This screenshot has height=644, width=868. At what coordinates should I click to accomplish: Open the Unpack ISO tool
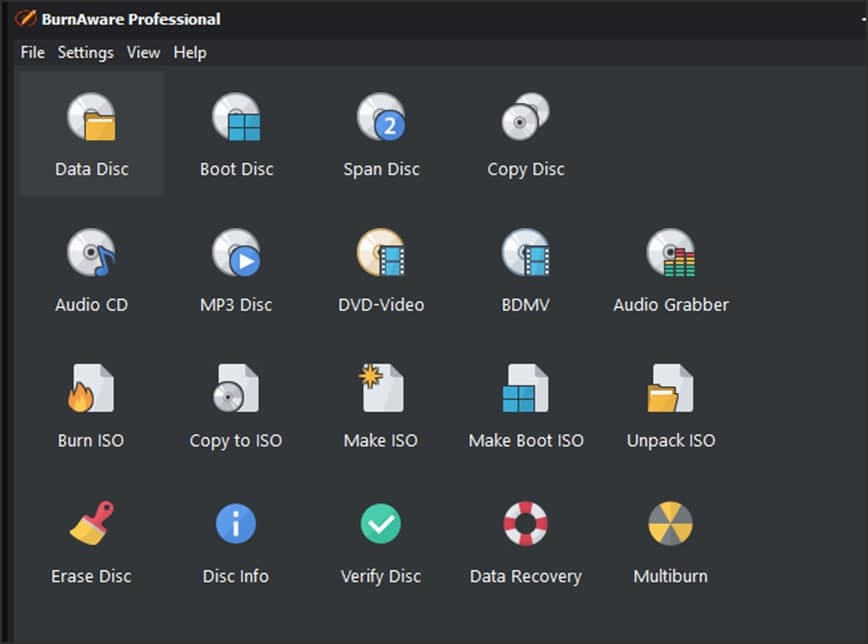671,390
